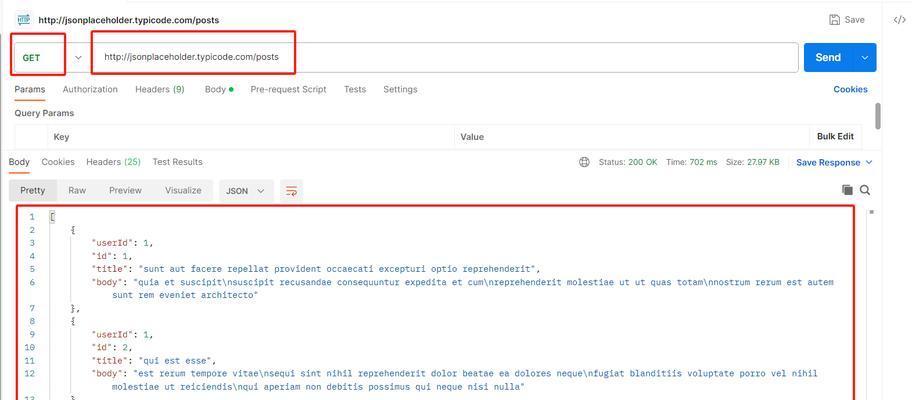Image resolution: width=912 pixels, height=400 pixels.
Task: Open the Cookies link
Action: click(x=850, y=90)
